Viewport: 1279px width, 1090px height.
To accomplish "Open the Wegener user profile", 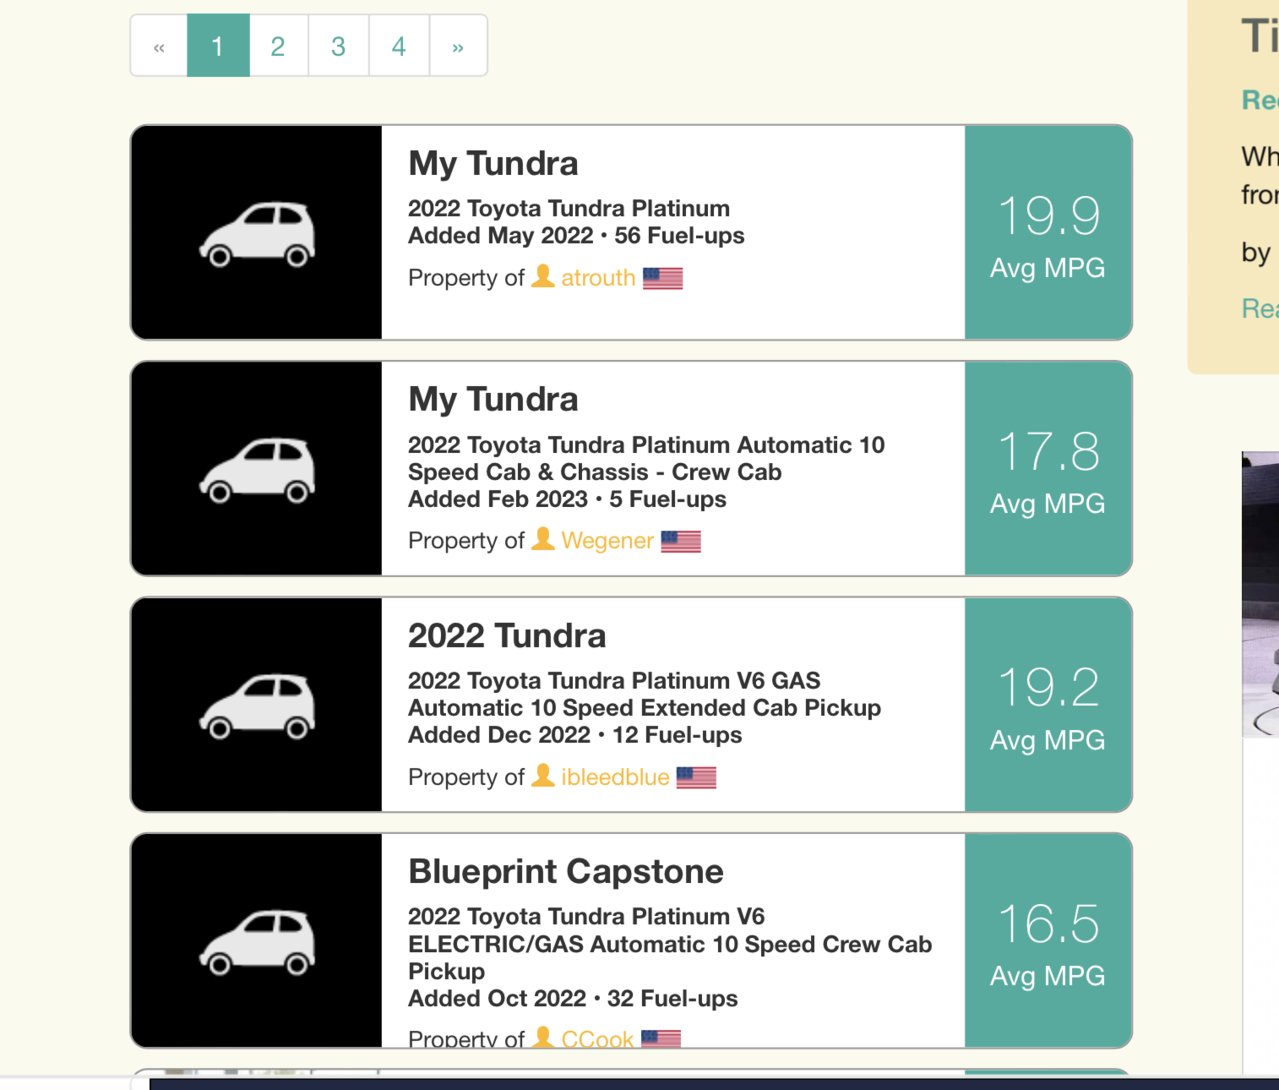I will pyautogui.click(x=607, y=541).
